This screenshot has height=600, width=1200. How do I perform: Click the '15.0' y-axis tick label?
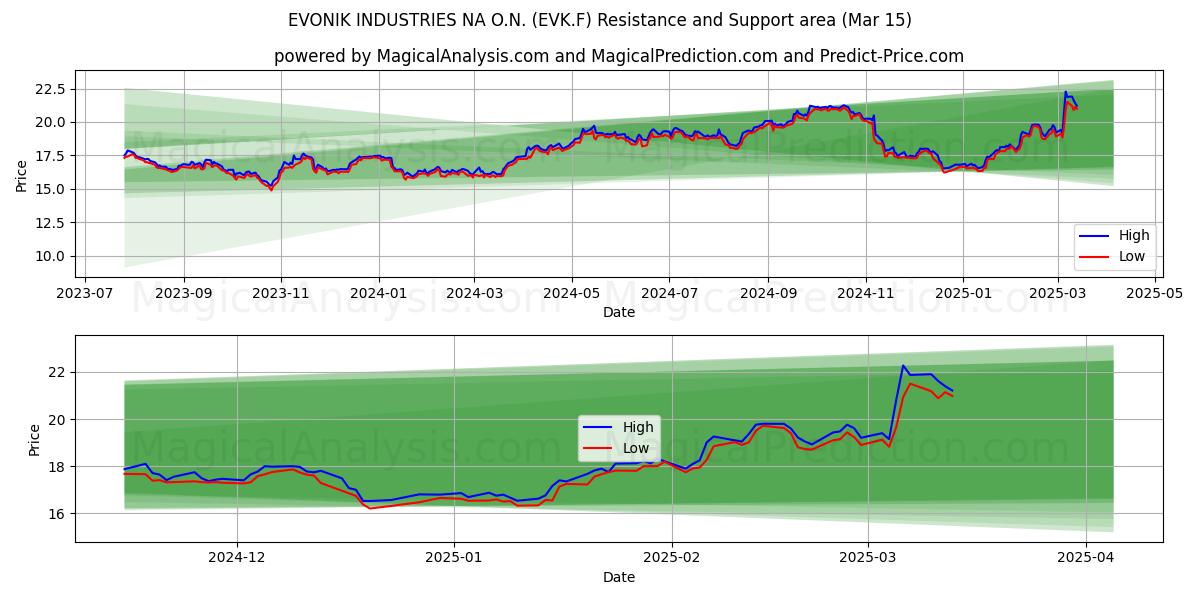click(51, 189)
